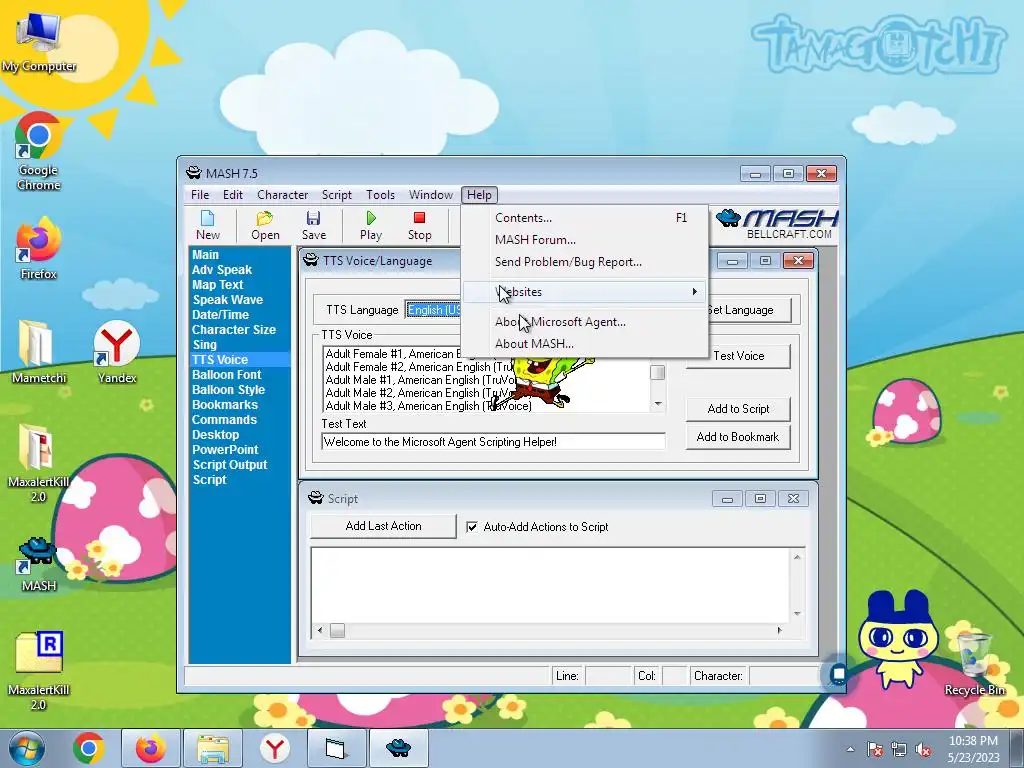Select the Firefox desktop shortcut
The height and width of the screenshot is (768, 1024).
click(39, 248)
